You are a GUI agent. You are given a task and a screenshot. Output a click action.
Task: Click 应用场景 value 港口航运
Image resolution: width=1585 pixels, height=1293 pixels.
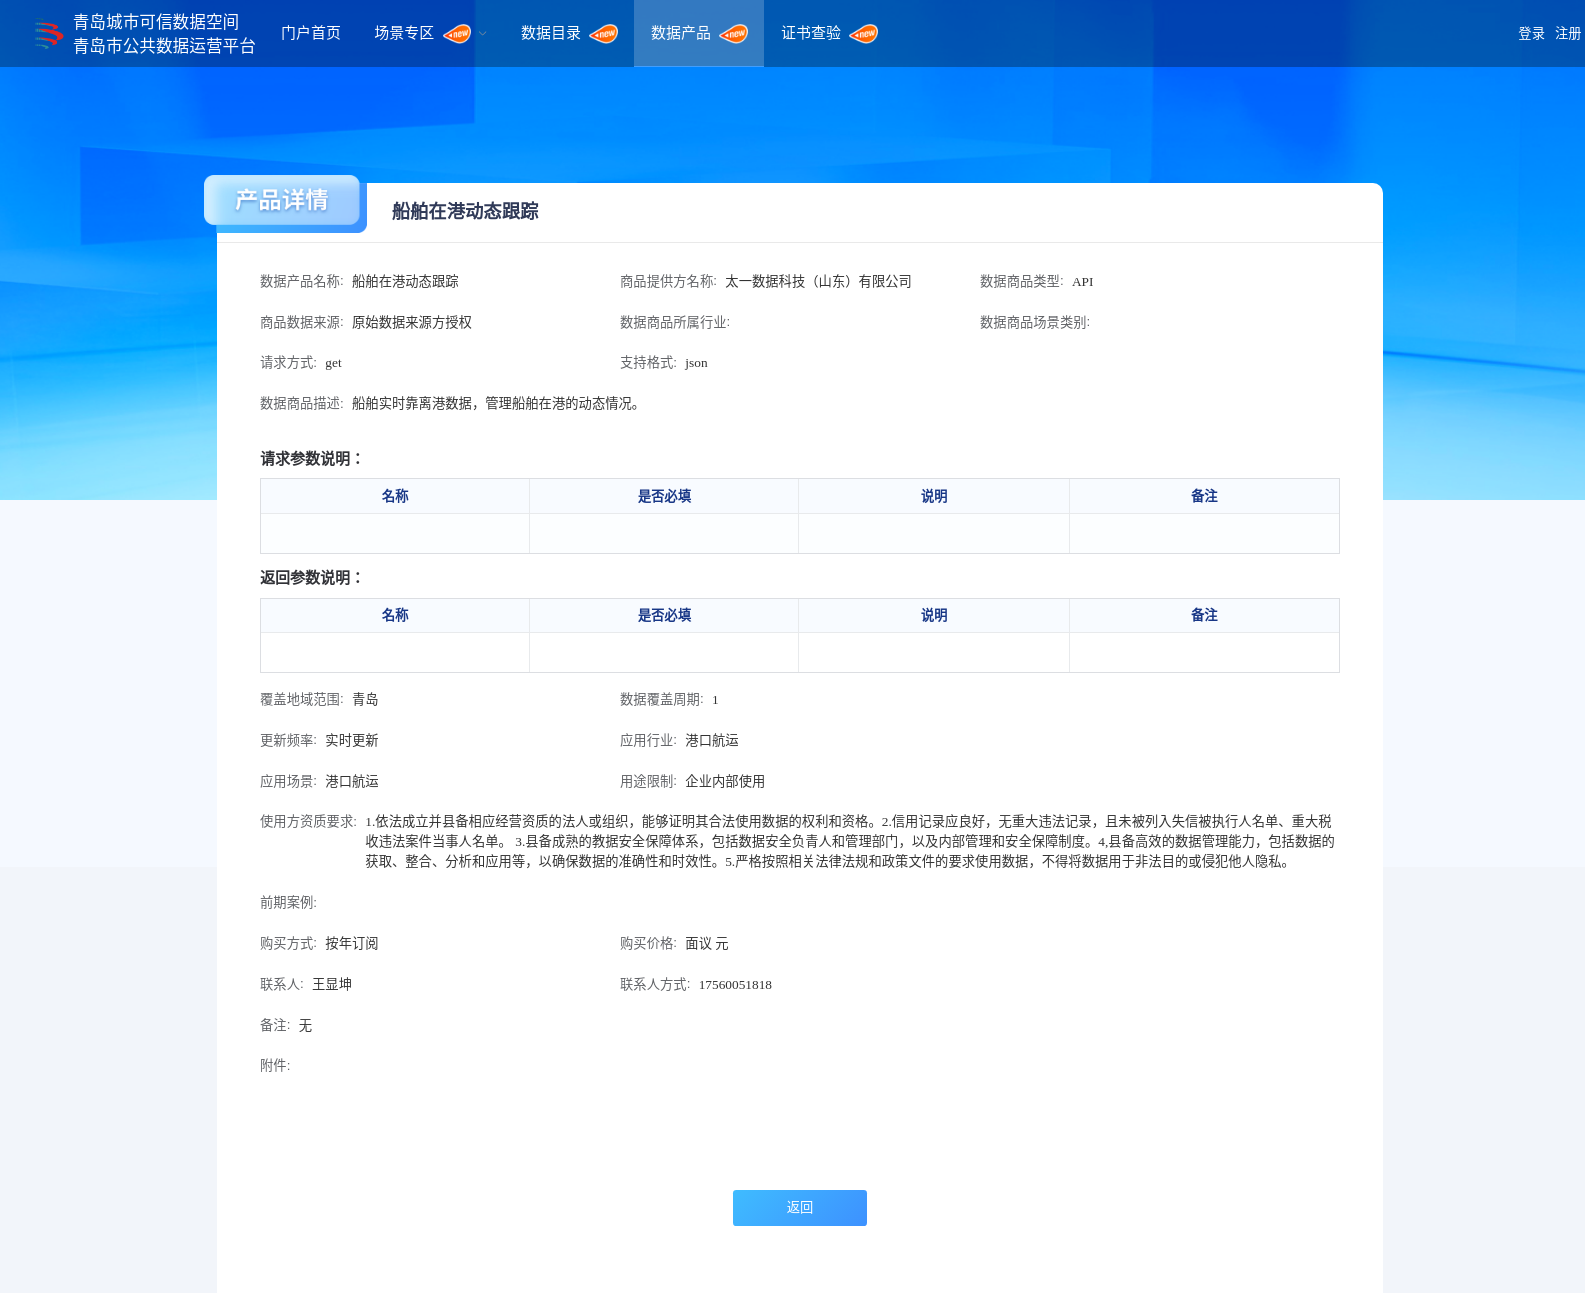tap(352, 782)
